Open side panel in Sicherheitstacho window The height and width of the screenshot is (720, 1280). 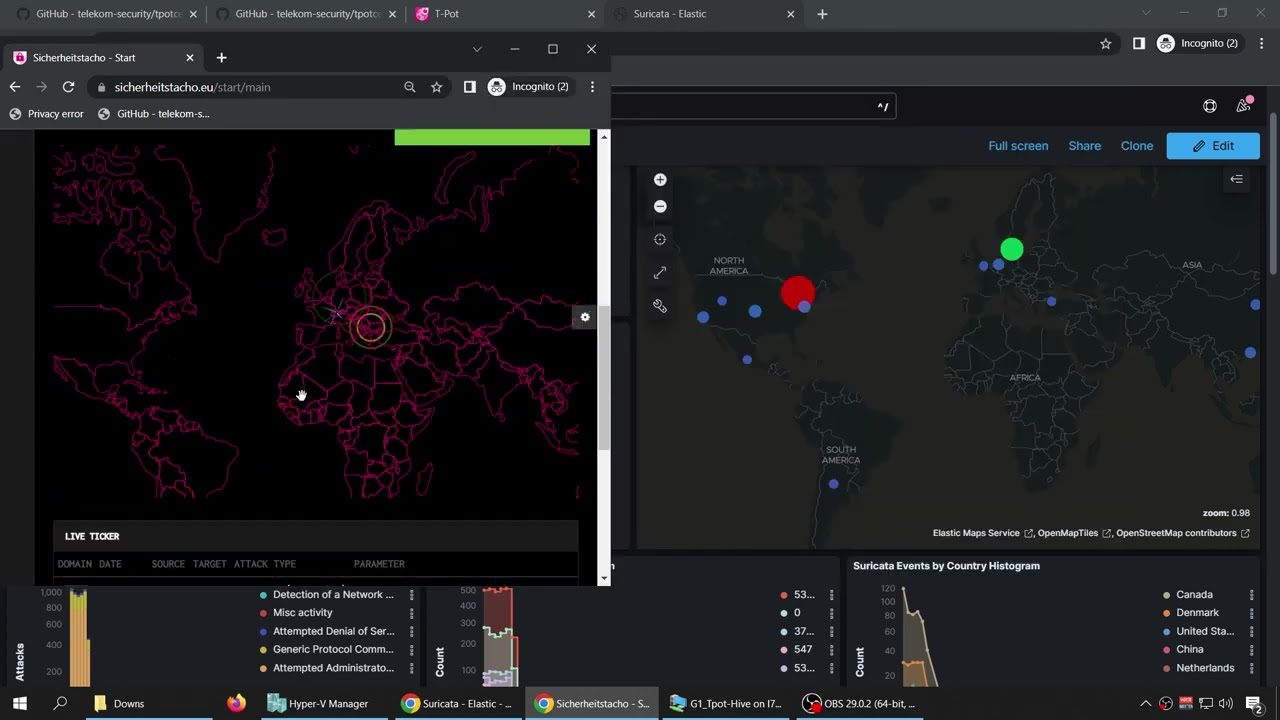point(469,87)
